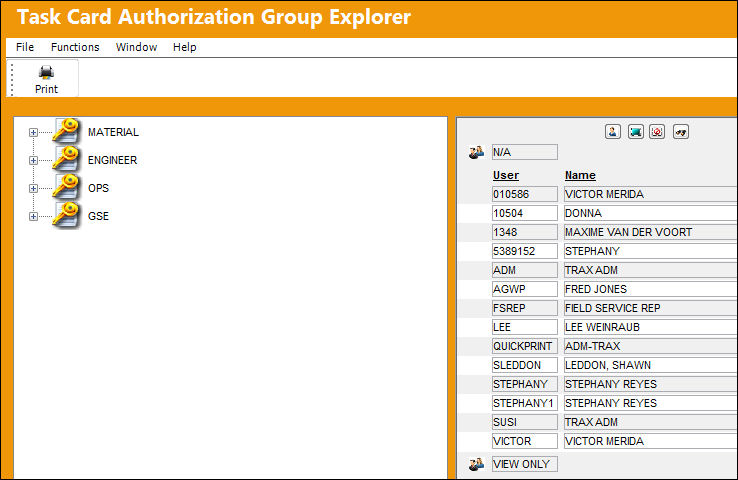The height and width of the screenshot is (480, 738).
Task: Click the user person icon button
Action: (x=613, y=132)
